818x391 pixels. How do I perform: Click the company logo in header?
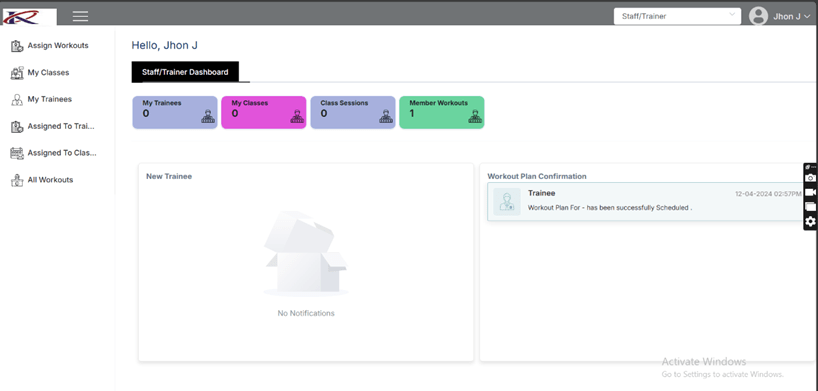click(x=30, y=17)
